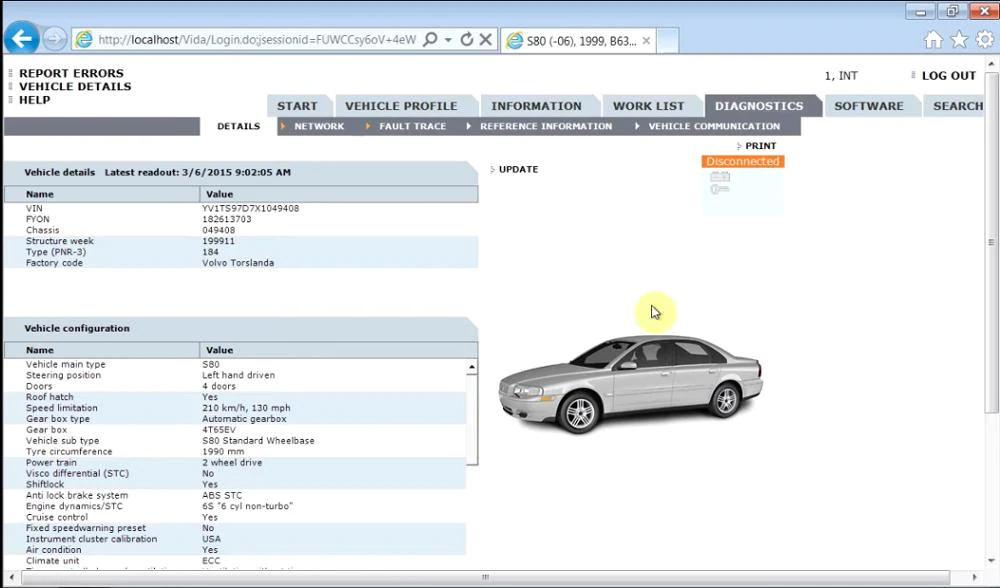Click the Climate unit value ECC
Screen dimensions: 1000x588
pos(211,561)
